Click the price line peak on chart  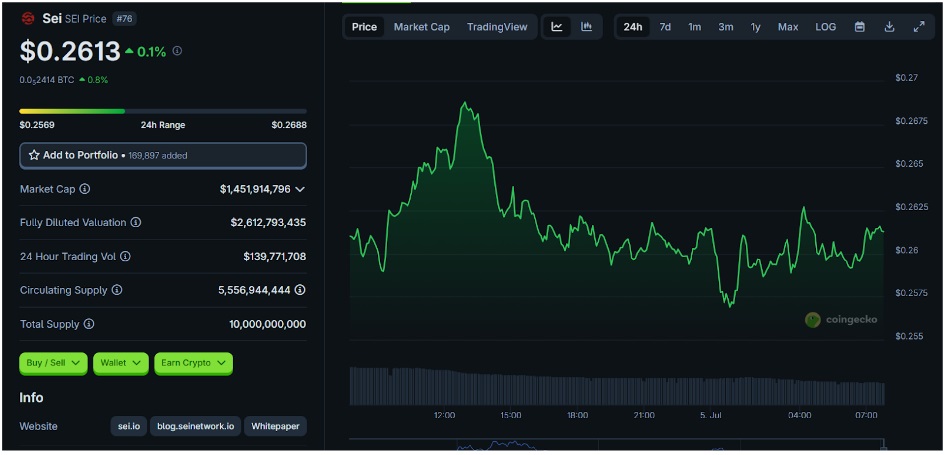point(464,104)
